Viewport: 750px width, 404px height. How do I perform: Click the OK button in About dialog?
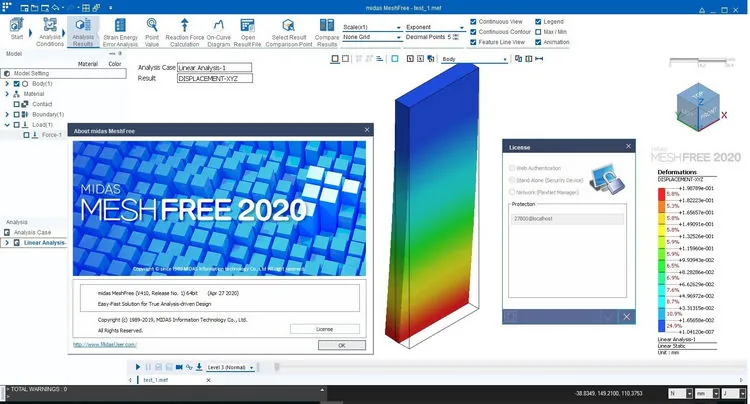[342, 345]
